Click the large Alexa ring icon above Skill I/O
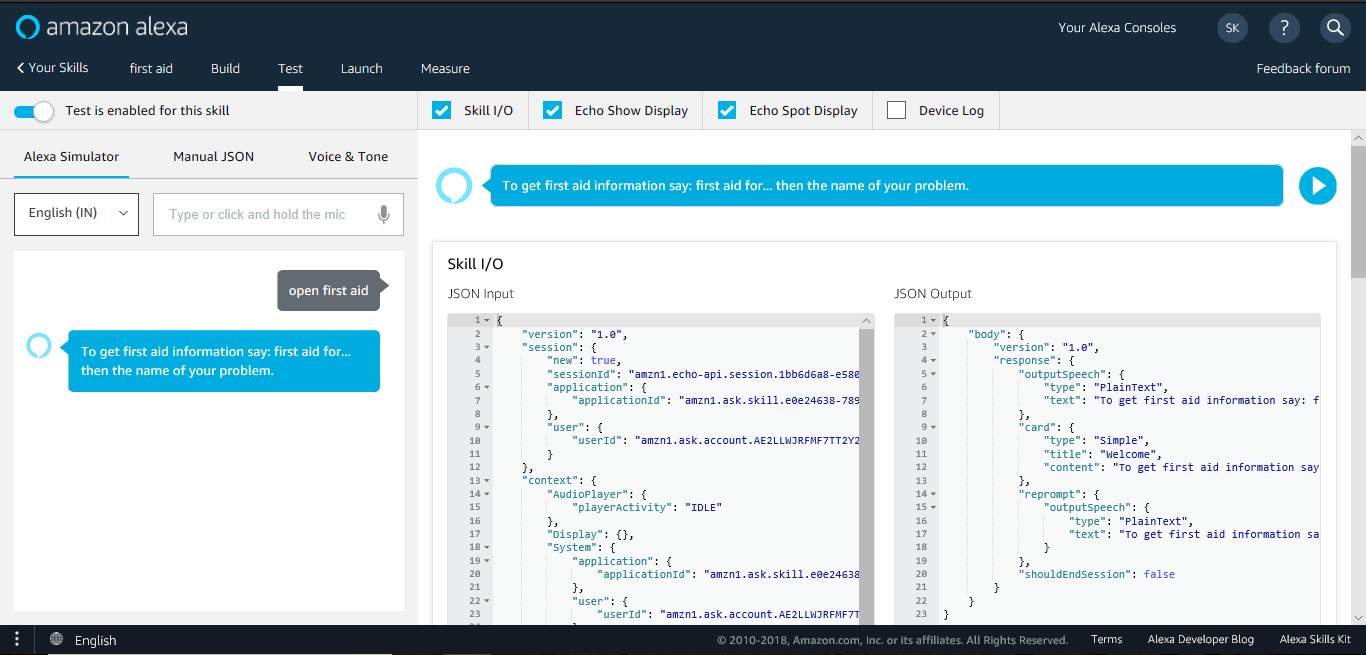The image size is (1366, 655). [x=454, y=186]
